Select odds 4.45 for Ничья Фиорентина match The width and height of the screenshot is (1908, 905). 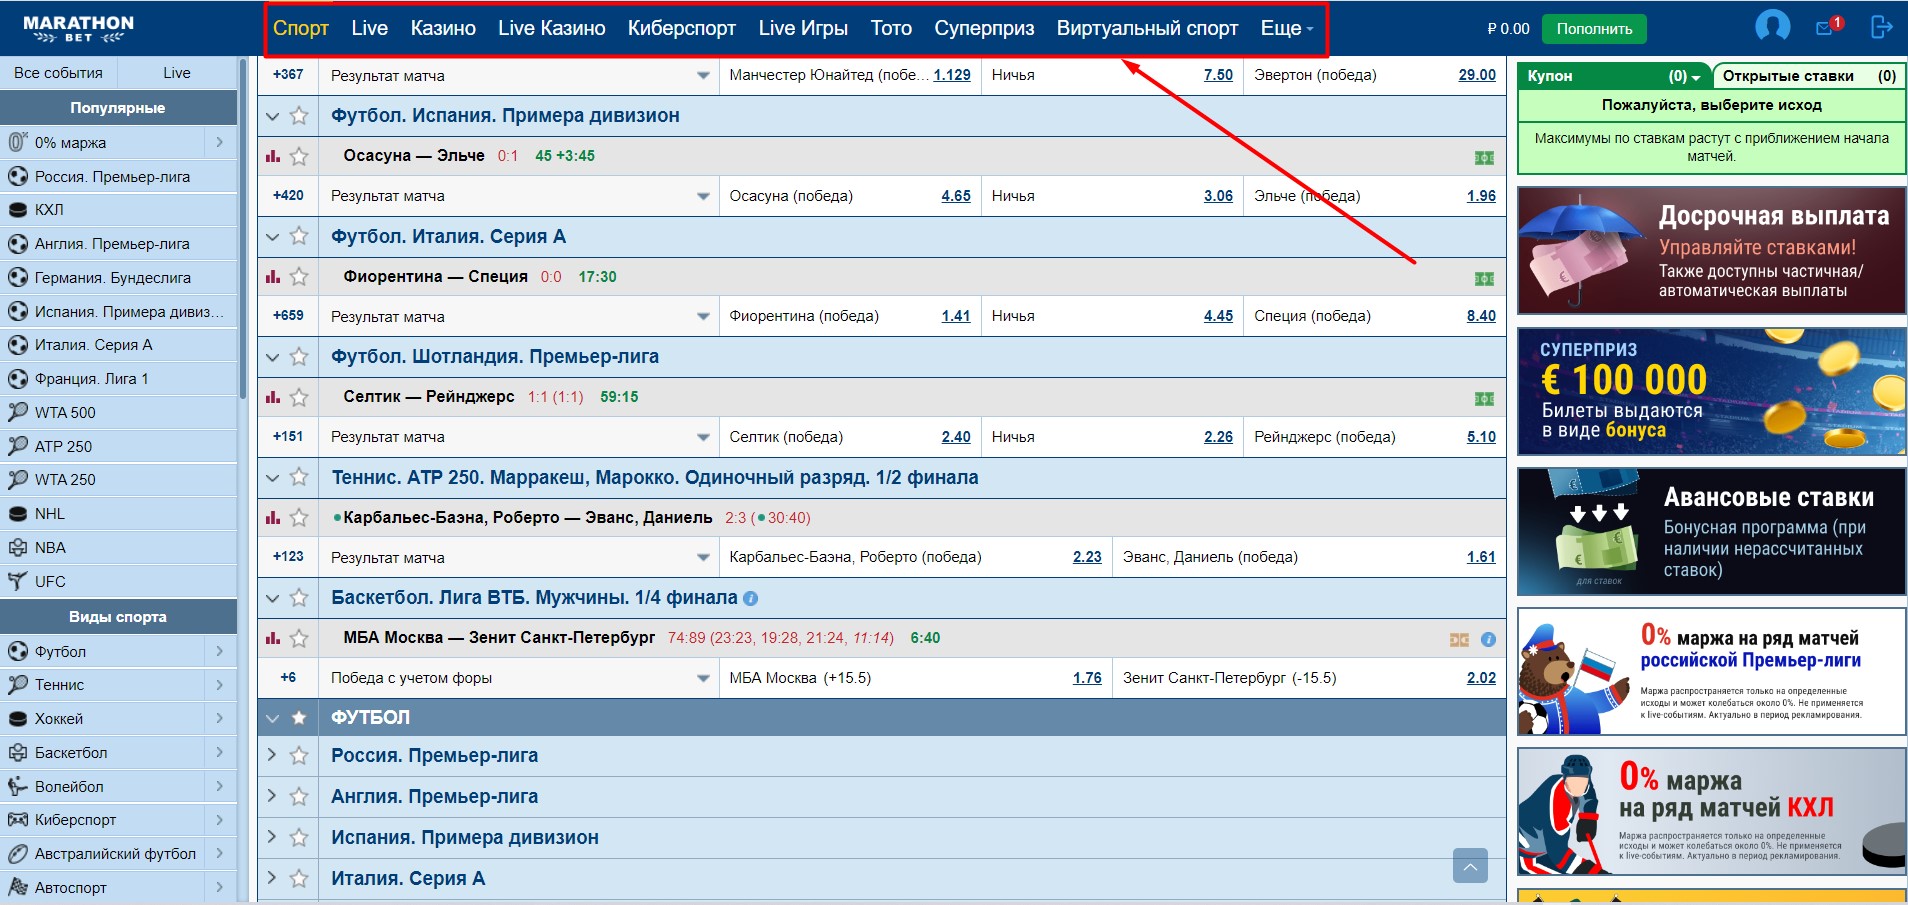tap(1218, 316)
